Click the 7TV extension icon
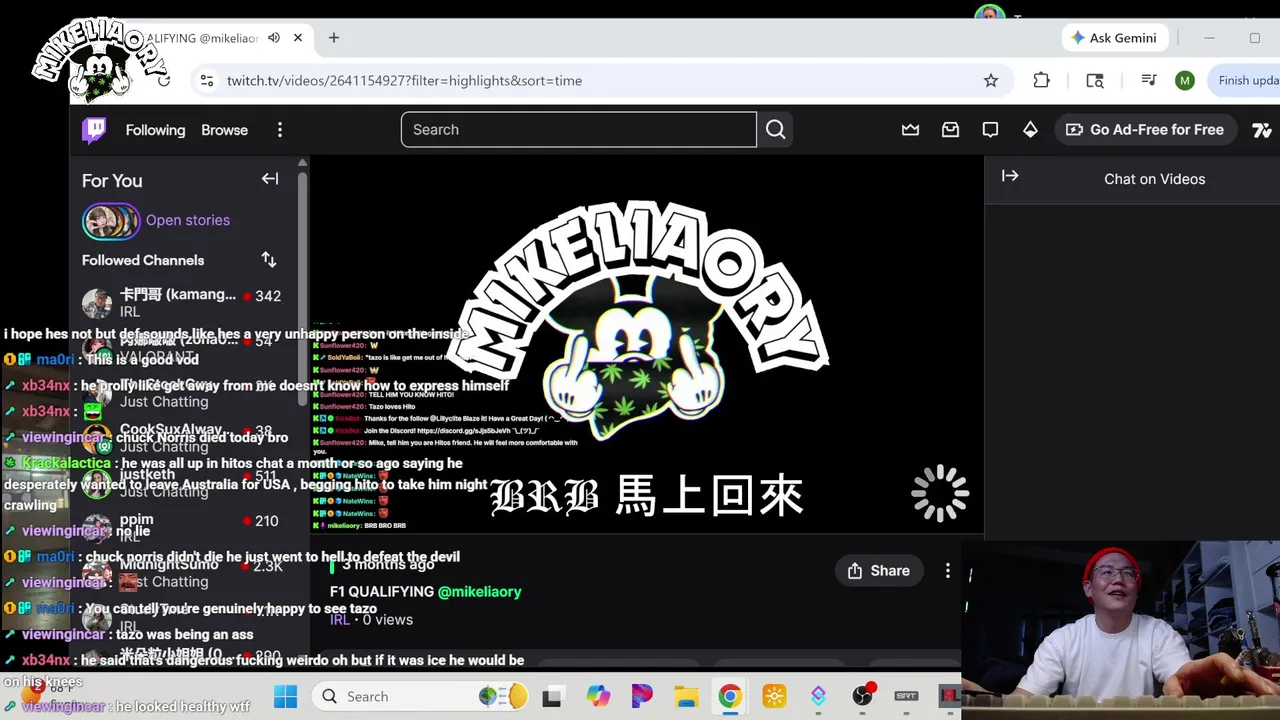Image resolution: width=1280 pixels, height=720 pixels. pyautogui.click(x=1262, y=130)
